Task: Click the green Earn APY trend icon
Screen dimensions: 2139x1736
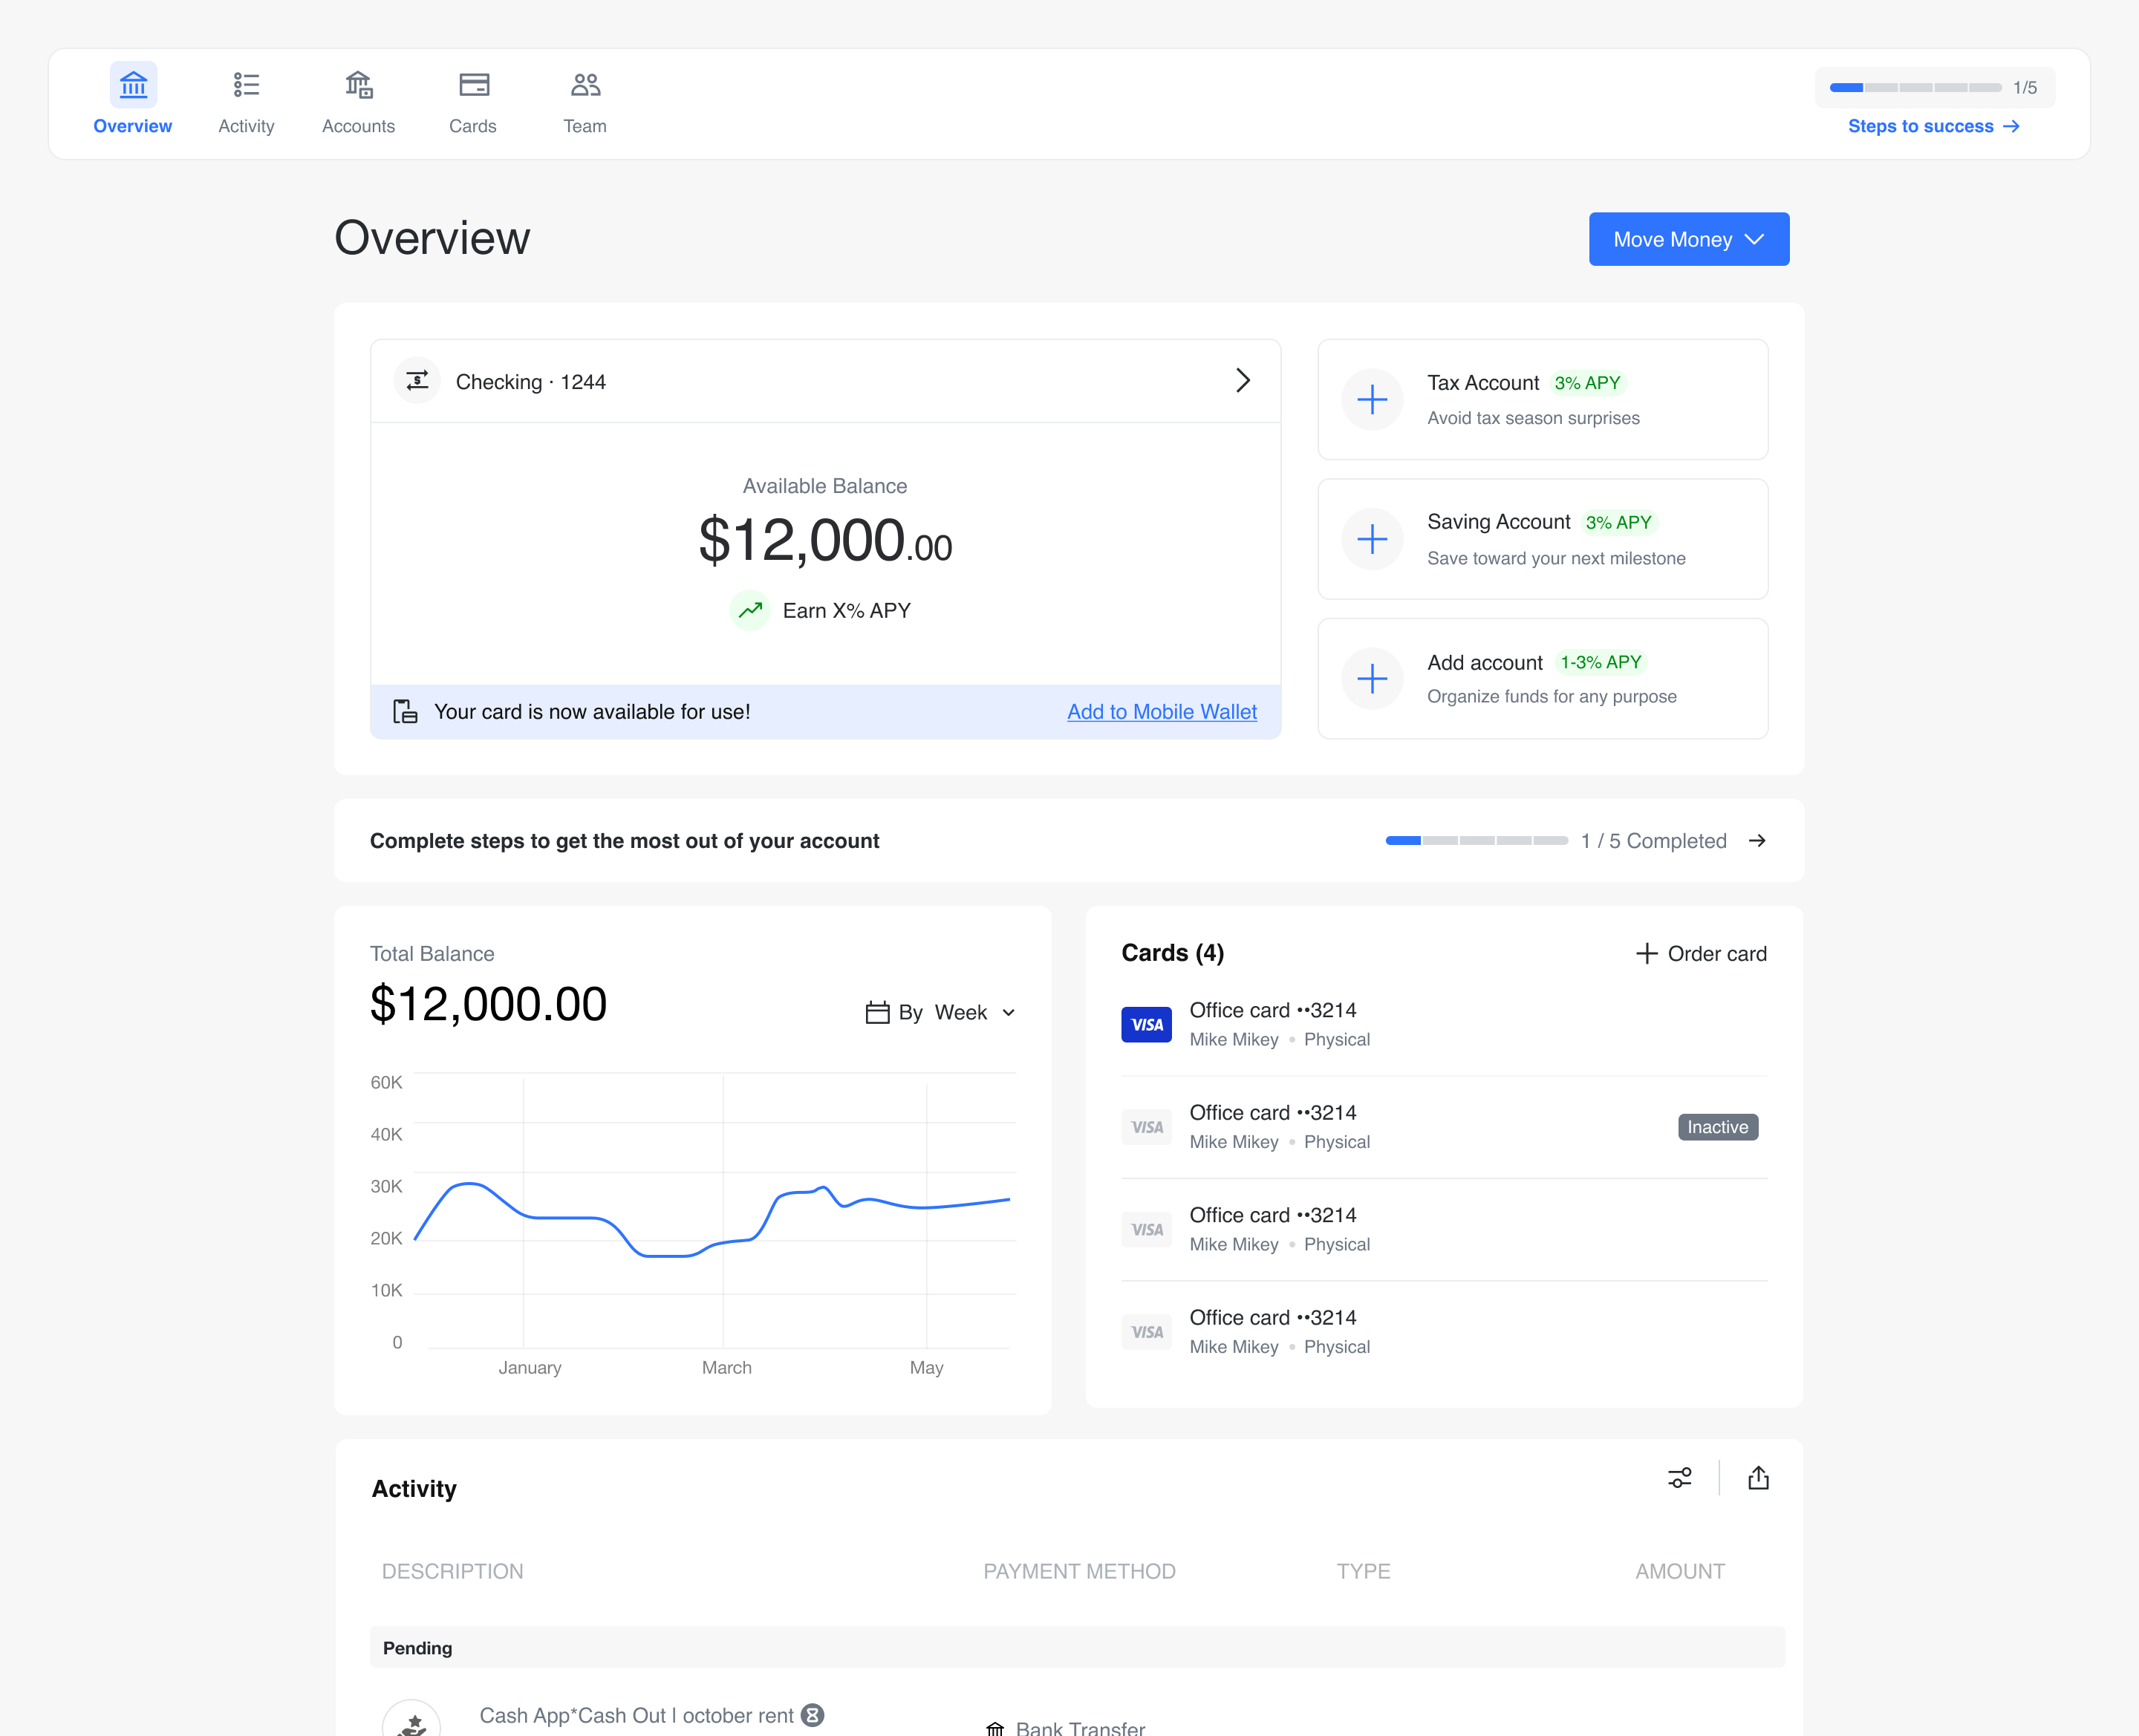Action: 750,610
